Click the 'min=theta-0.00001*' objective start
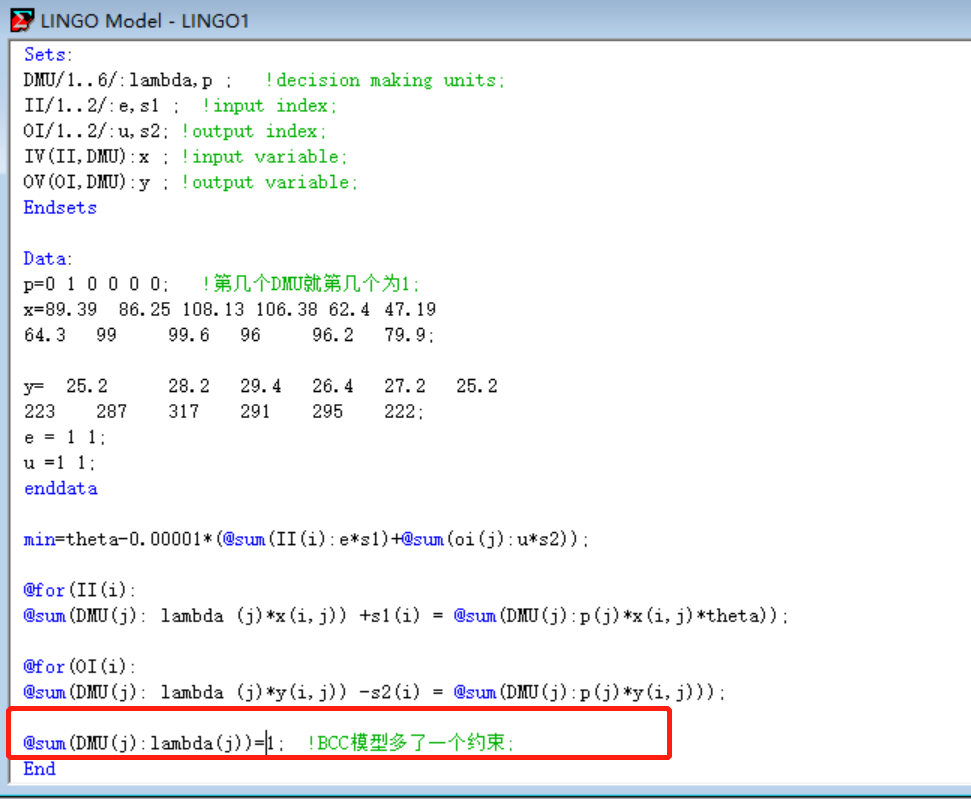 tap(118, 539)
